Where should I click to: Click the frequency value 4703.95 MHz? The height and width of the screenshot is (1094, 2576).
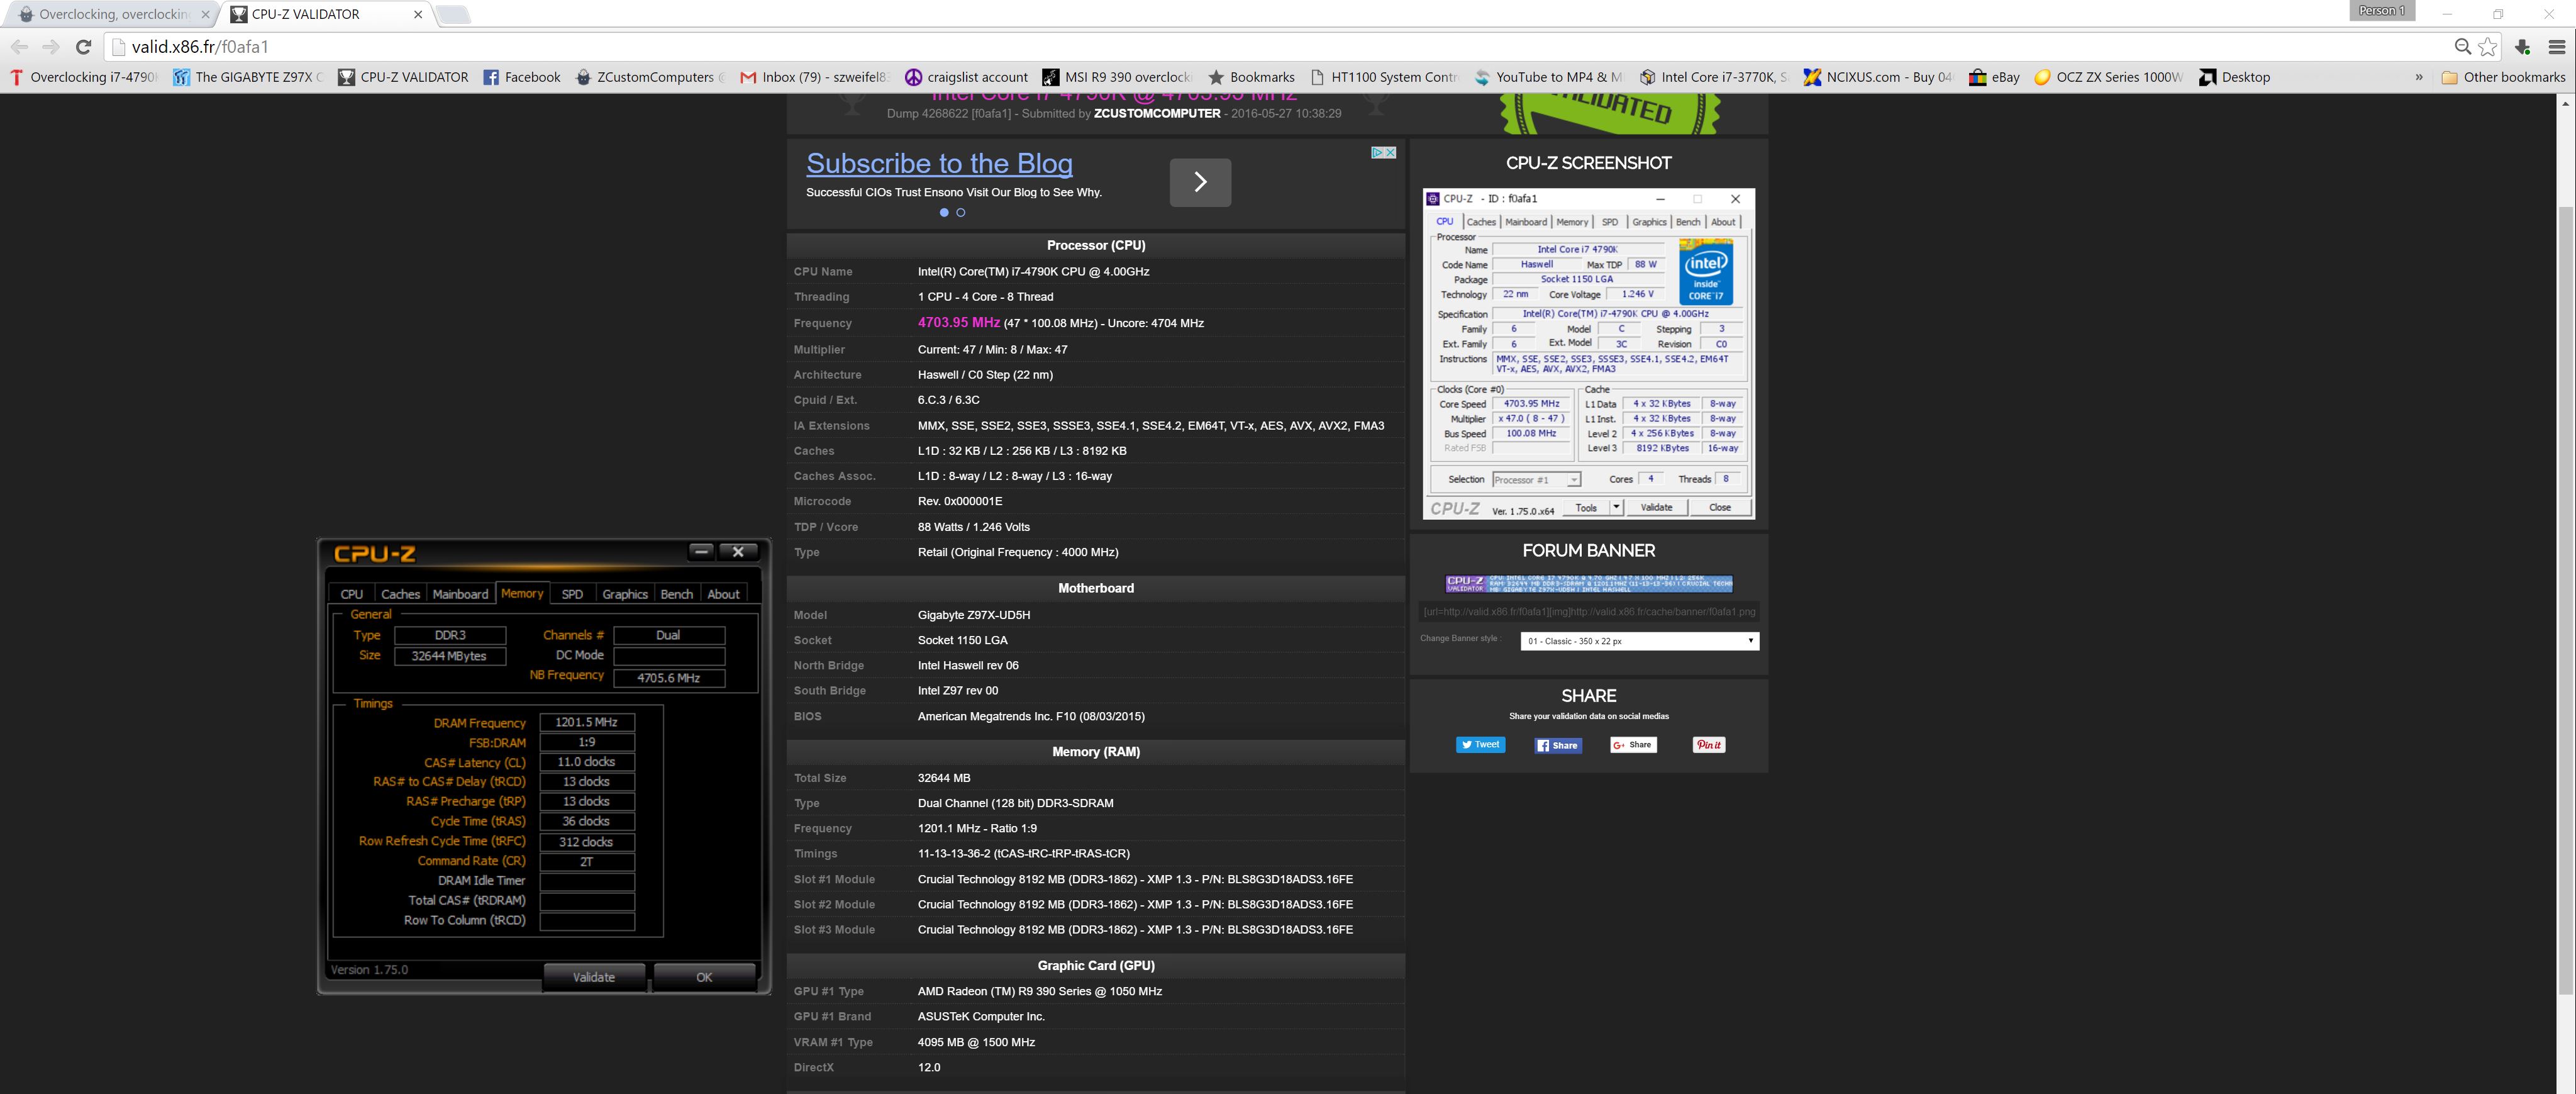pyautogui.click(x=958, y=323)
